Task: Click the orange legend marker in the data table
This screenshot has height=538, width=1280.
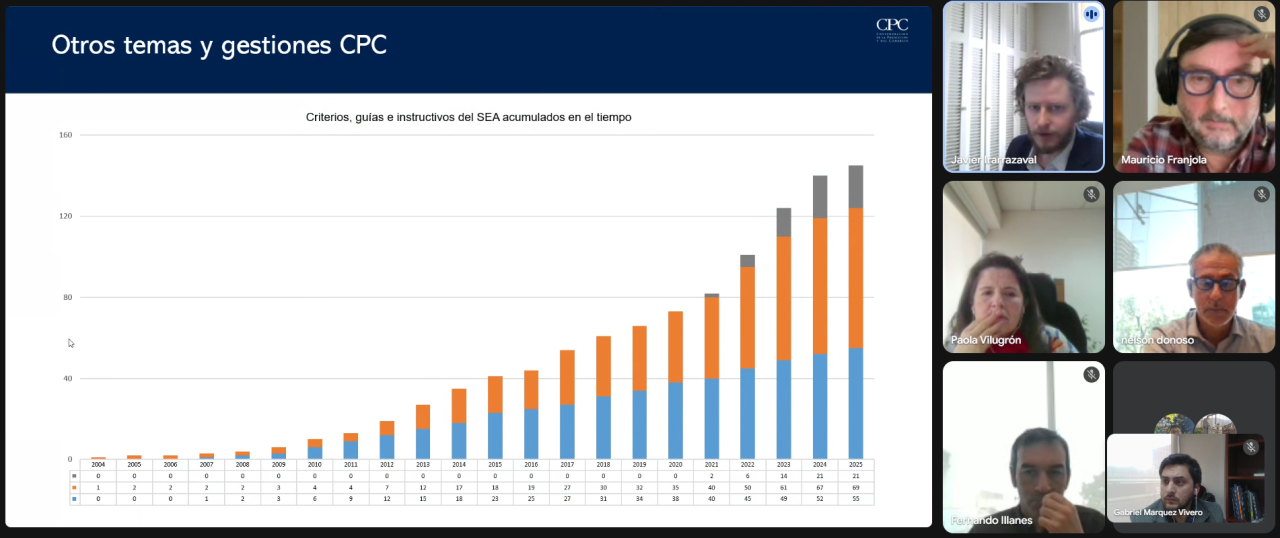Action: (x=74, y=487)
